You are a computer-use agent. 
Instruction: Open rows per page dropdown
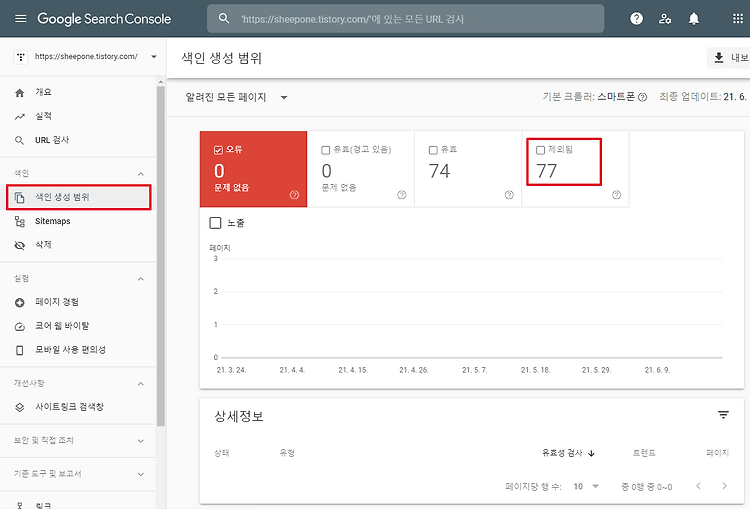586,487
